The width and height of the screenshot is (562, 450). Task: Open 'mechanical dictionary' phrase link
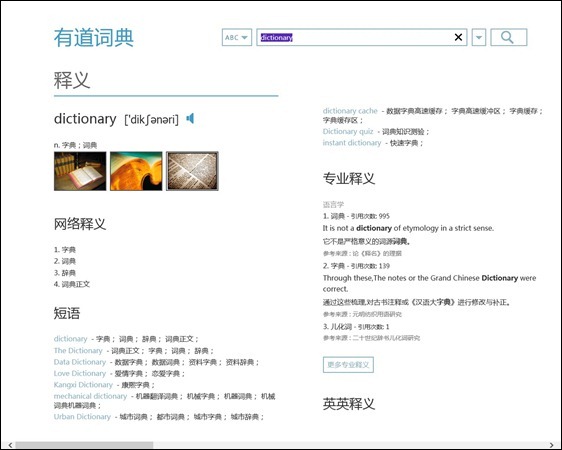pyautogui.click(x=90, y=396)
